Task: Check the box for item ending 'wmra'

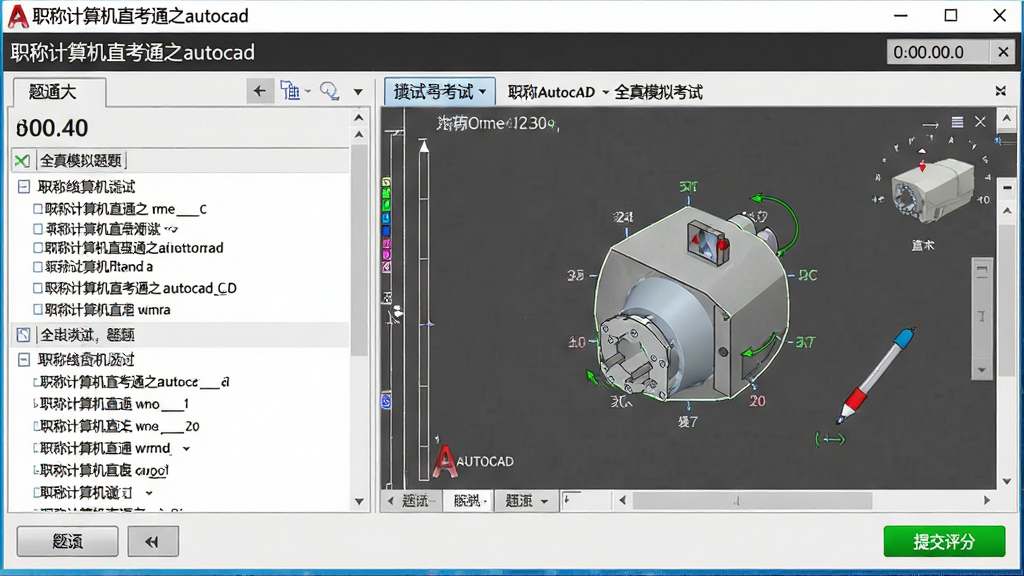Action: click(38, 310)
